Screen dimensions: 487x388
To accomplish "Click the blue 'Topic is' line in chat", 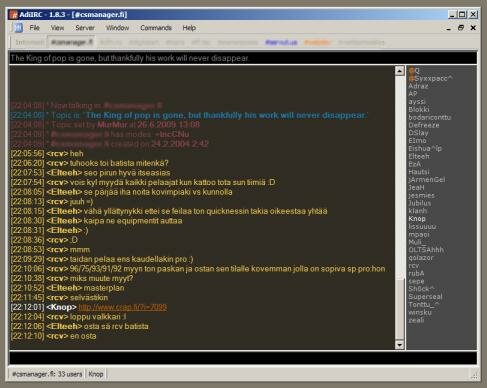I will click(x=189, y=115).
